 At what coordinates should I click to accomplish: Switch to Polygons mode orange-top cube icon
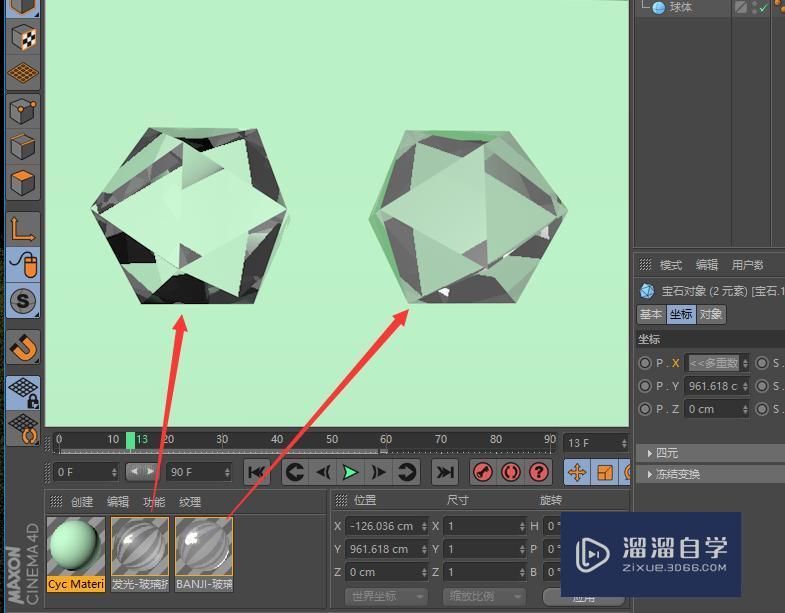(x=23, y=182)
